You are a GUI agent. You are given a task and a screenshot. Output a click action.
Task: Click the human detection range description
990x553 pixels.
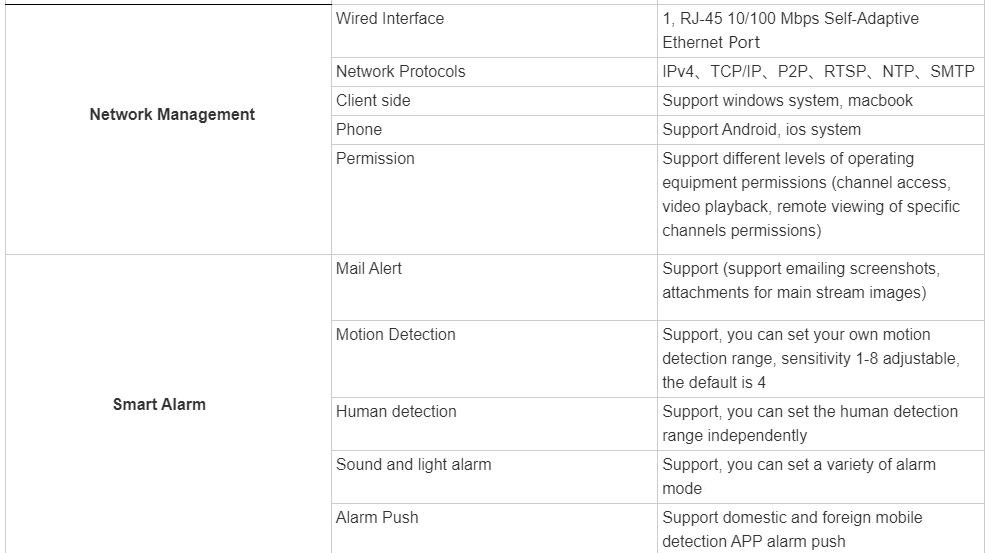(810, 424)
